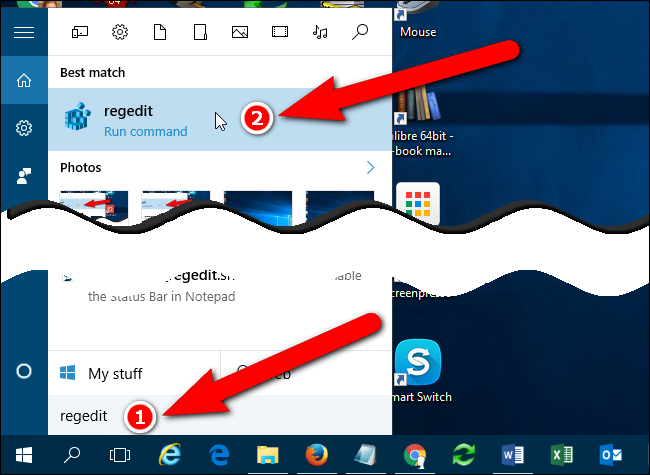Click the My stuff button

(x=134, y=373)
